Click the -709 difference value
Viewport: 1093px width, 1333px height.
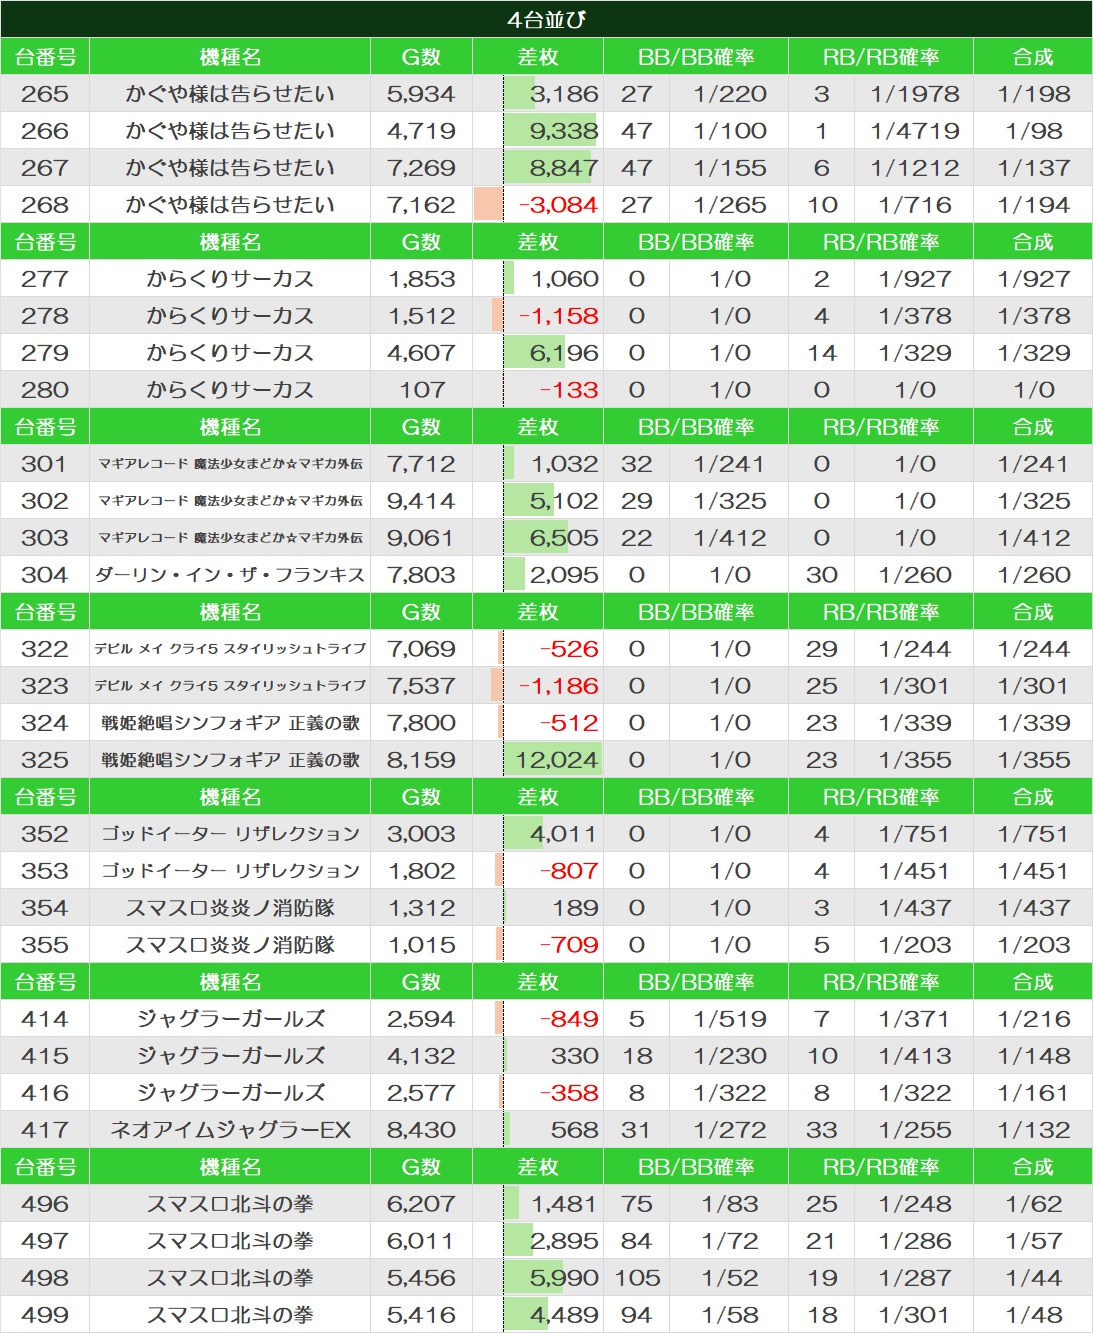569,945
